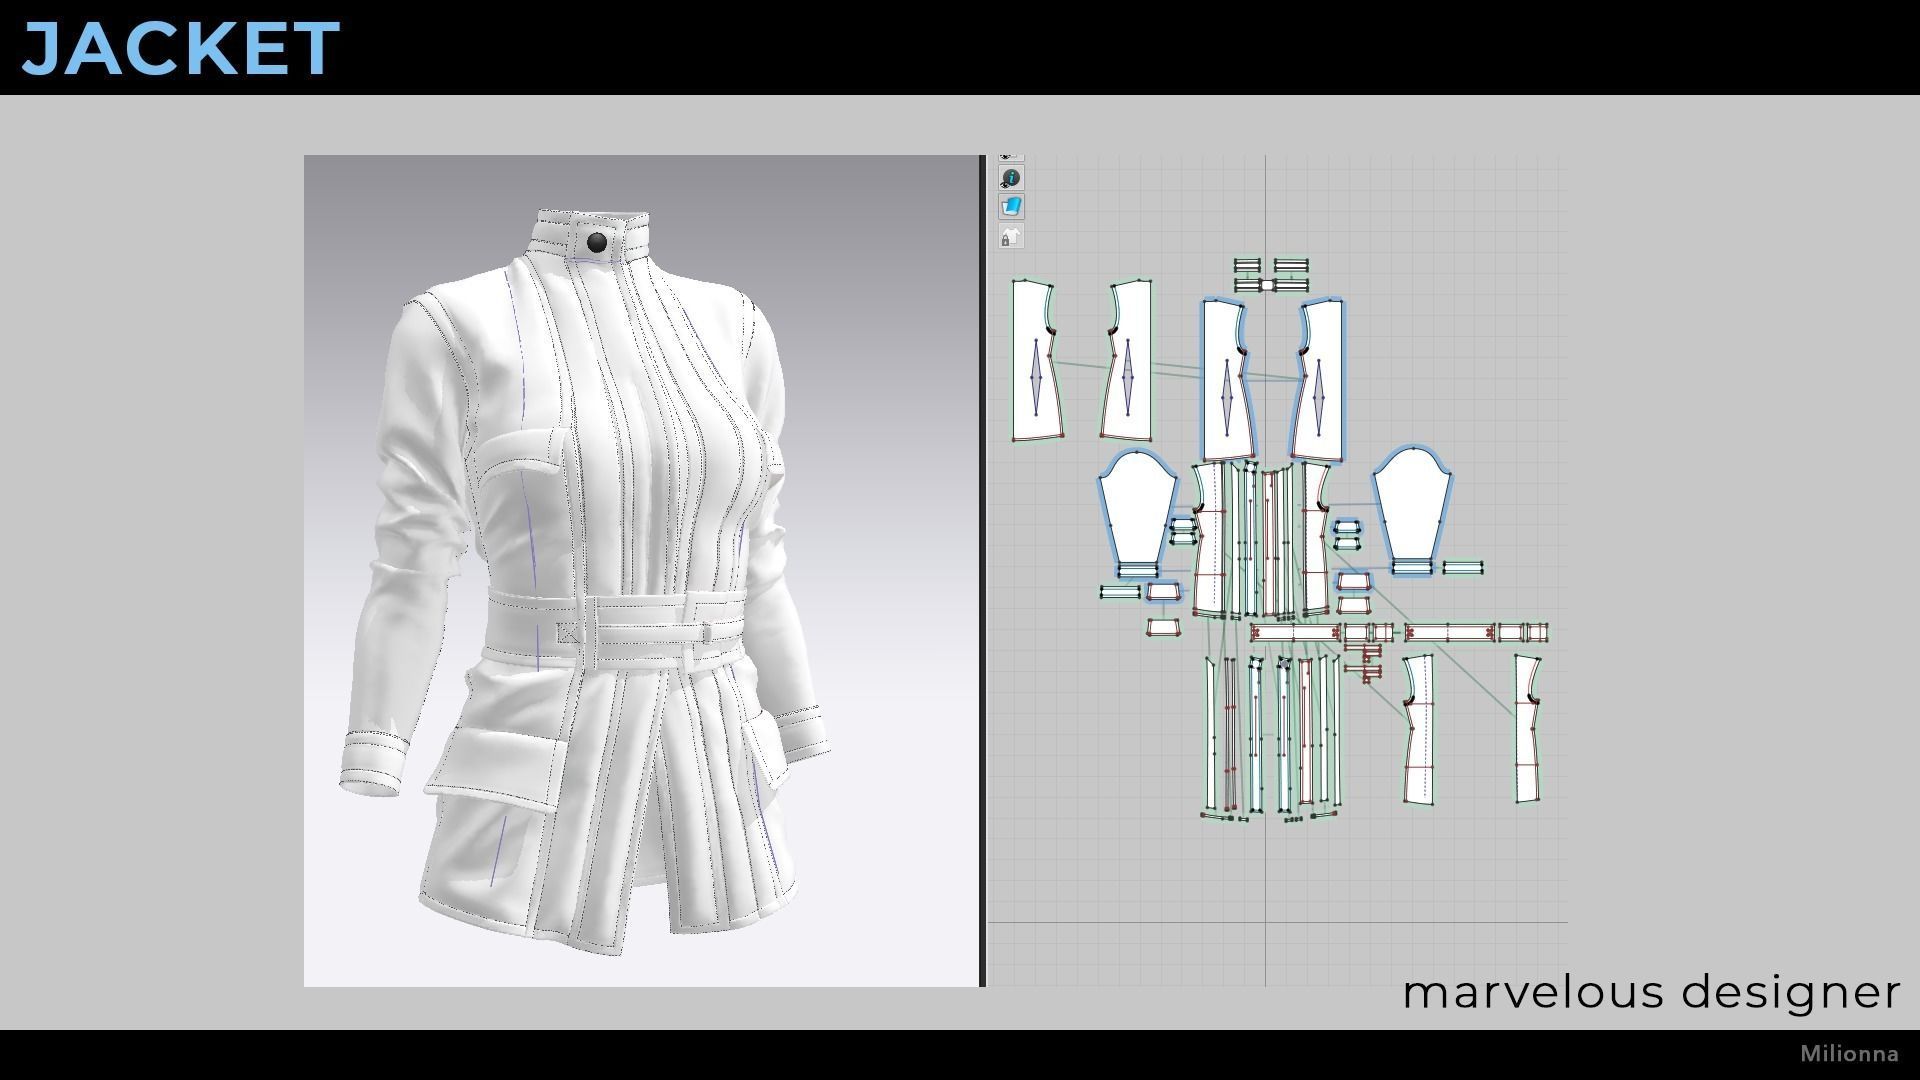Click the black collar button in 3D view

pos(597,243)
